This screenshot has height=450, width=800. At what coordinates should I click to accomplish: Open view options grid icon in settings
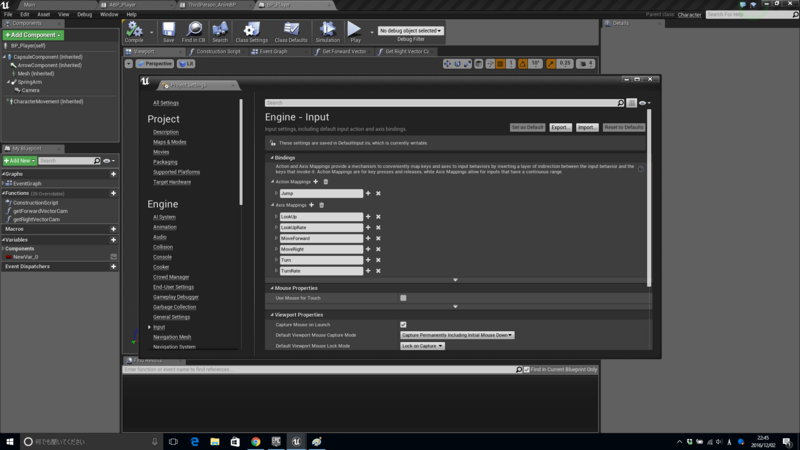pyautogui.click(x=632, y=103)
